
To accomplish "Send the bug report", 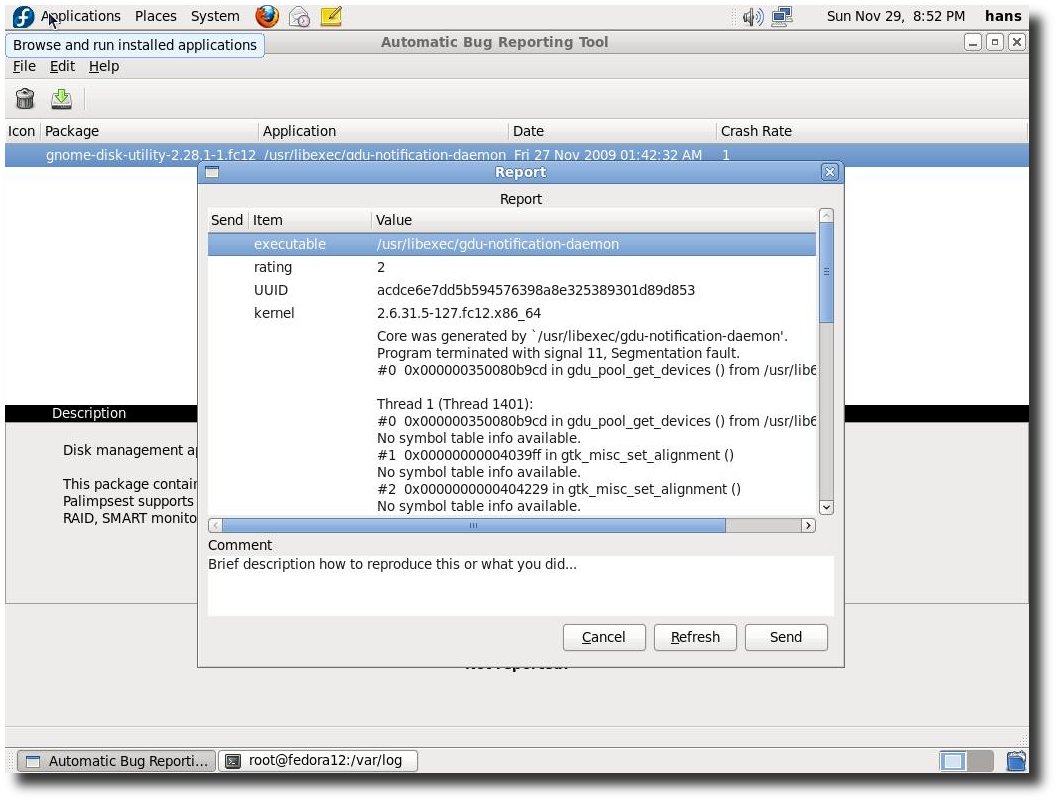I will pos(786,637).
